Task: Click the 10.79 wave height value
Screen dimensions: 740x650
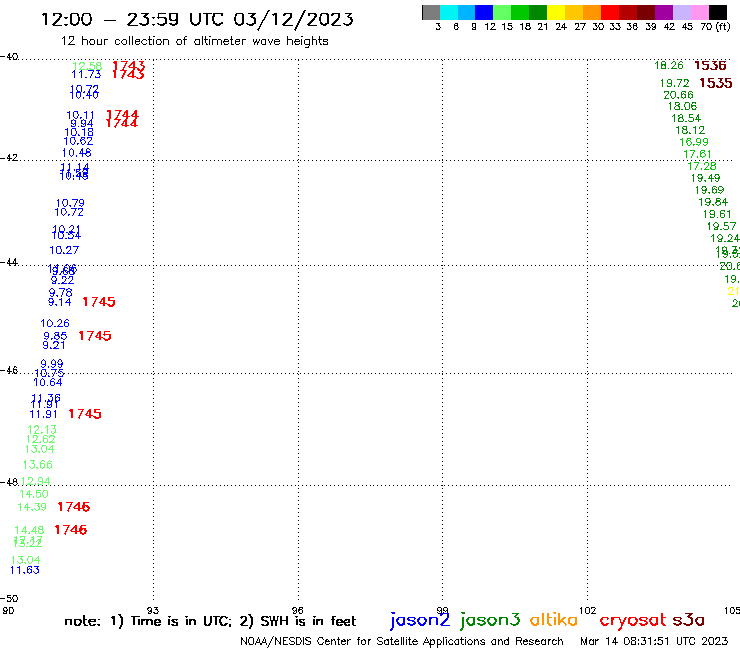Action: click(x=70, y=203)
